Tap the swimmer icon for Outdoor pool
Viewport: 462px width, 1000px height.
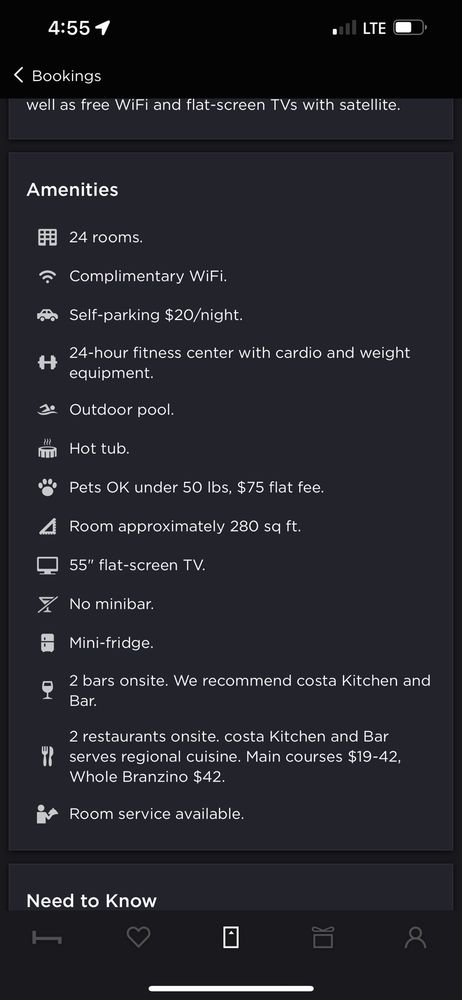(47, 410)
